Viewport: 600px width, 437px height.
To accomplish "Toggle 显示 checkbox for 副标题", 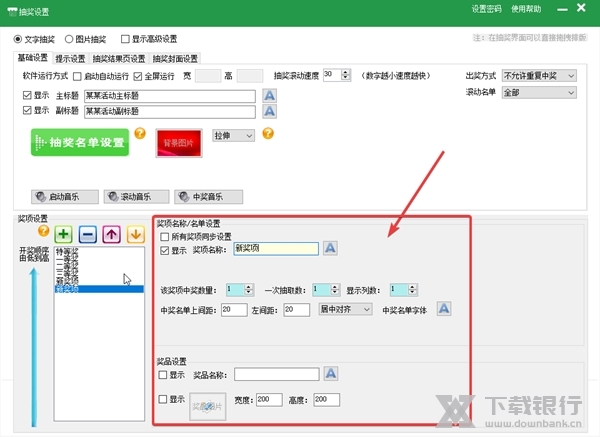I will 27,111.
